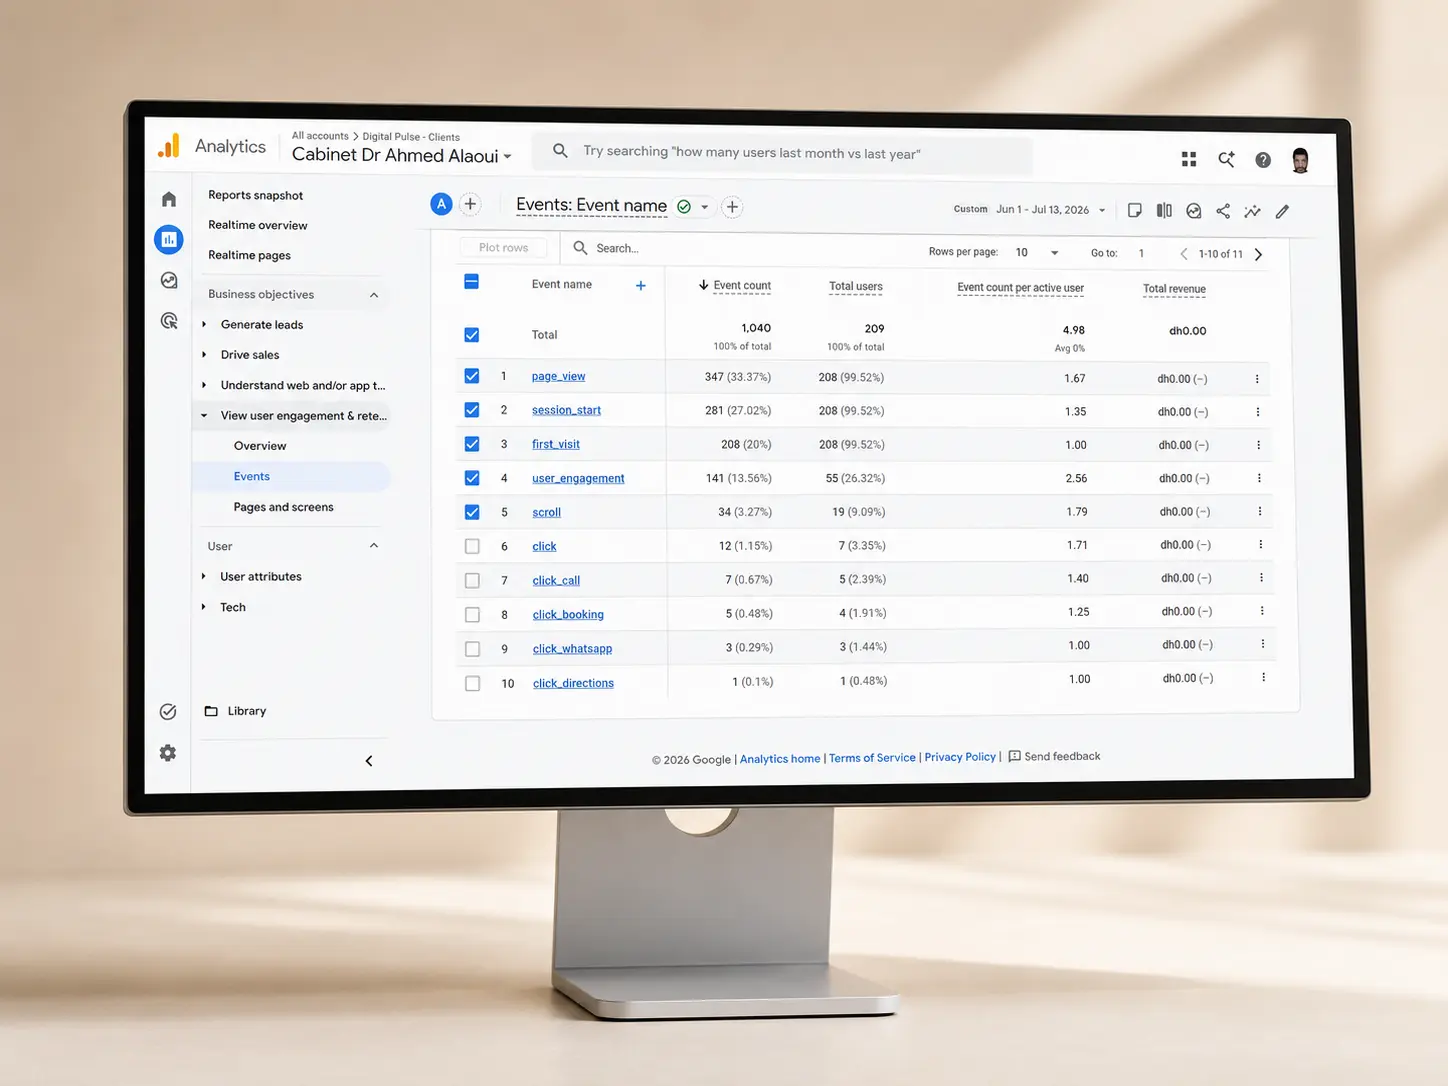The width and height of the screenshot is (1448, 1086).
Task: Collapse the Business objectives section
Action: 374,295
